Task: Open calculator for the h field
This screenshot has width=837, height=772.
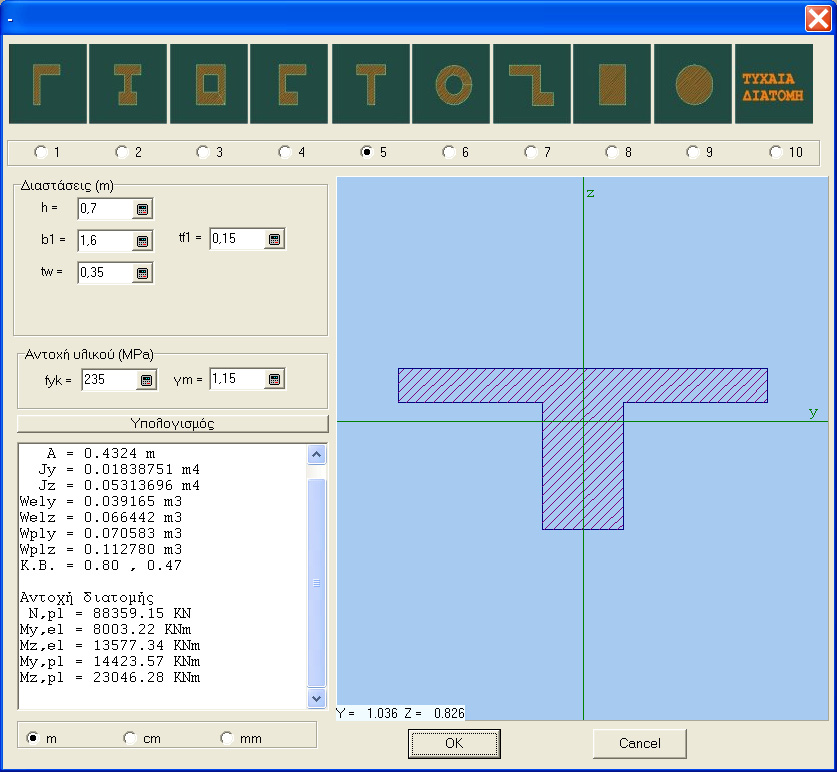Action: pyautogui.click(x=143, y=209)
